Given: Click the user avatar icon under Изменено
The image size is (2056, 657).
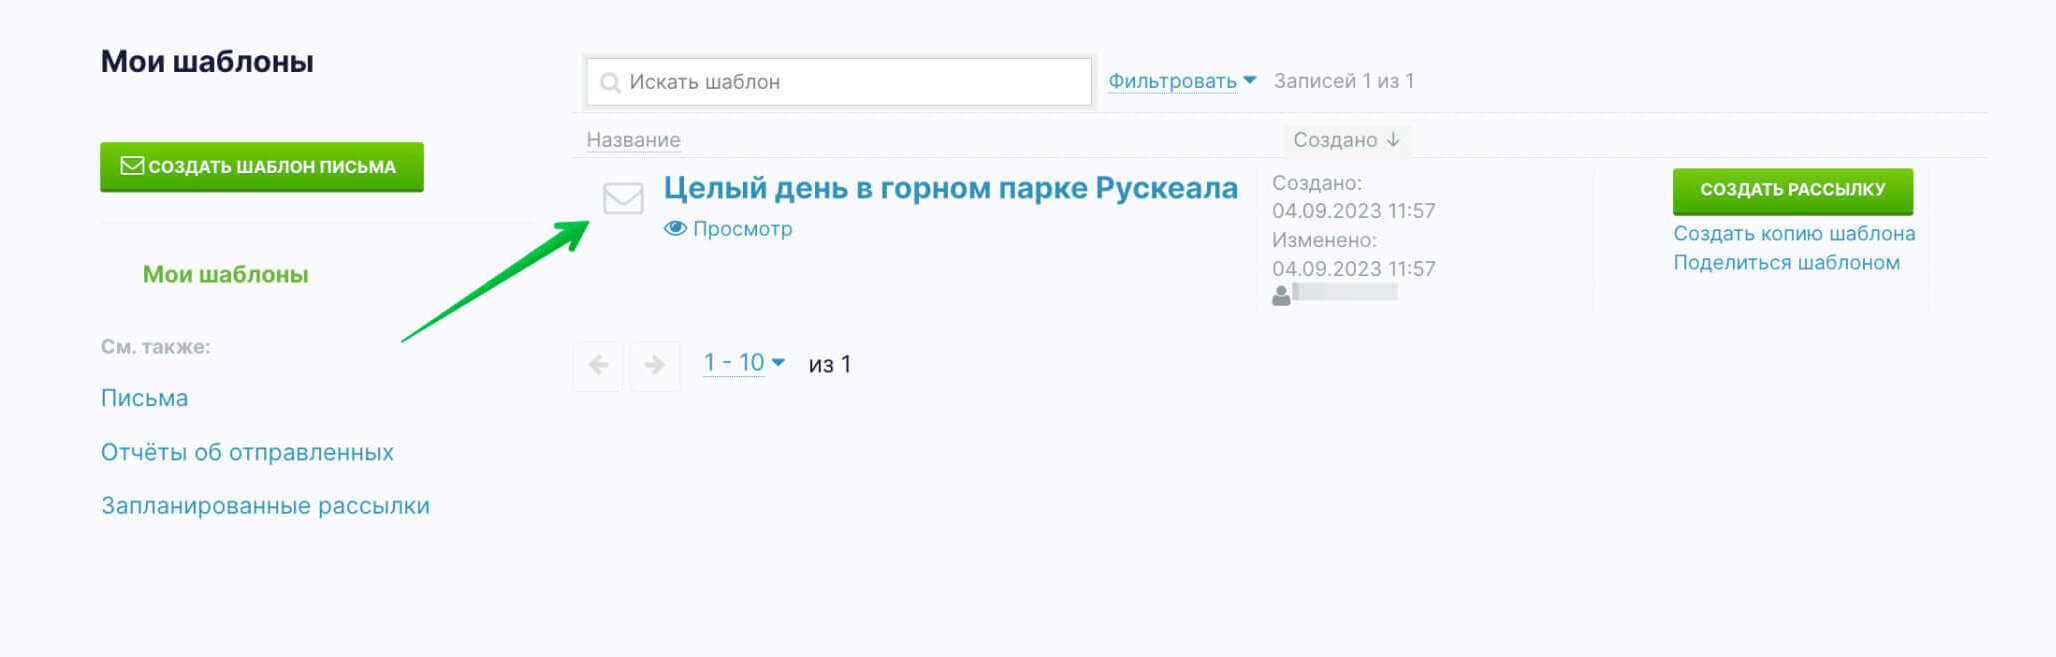Looking at the screenshot, I should [1281, 295].
